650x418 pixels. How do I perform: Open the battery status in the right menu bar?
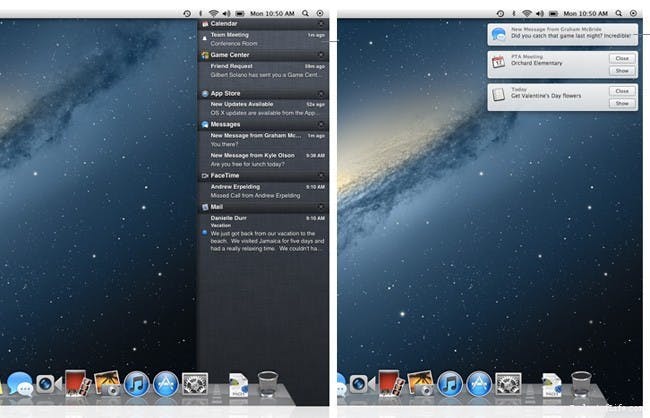[553, 13]
